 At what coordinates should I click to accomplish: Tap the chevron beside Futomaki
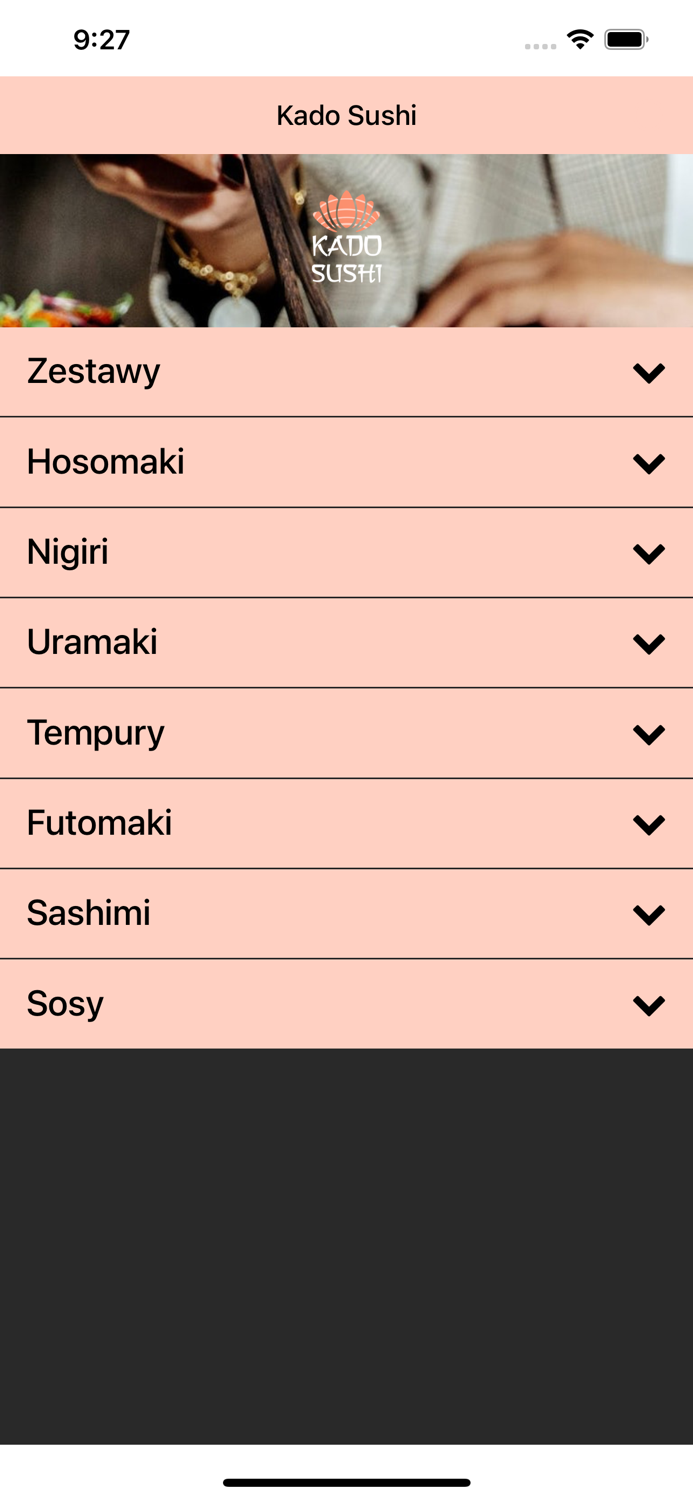tap(648, 823)
